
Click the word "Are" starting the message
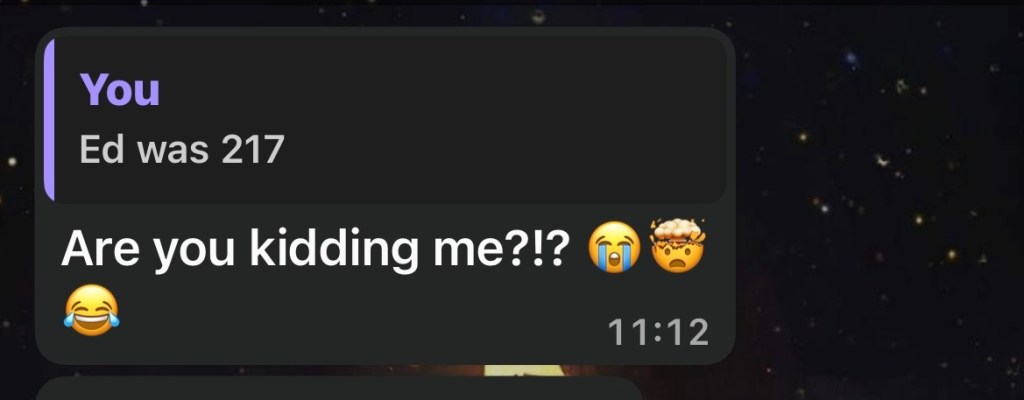point(101,248)
